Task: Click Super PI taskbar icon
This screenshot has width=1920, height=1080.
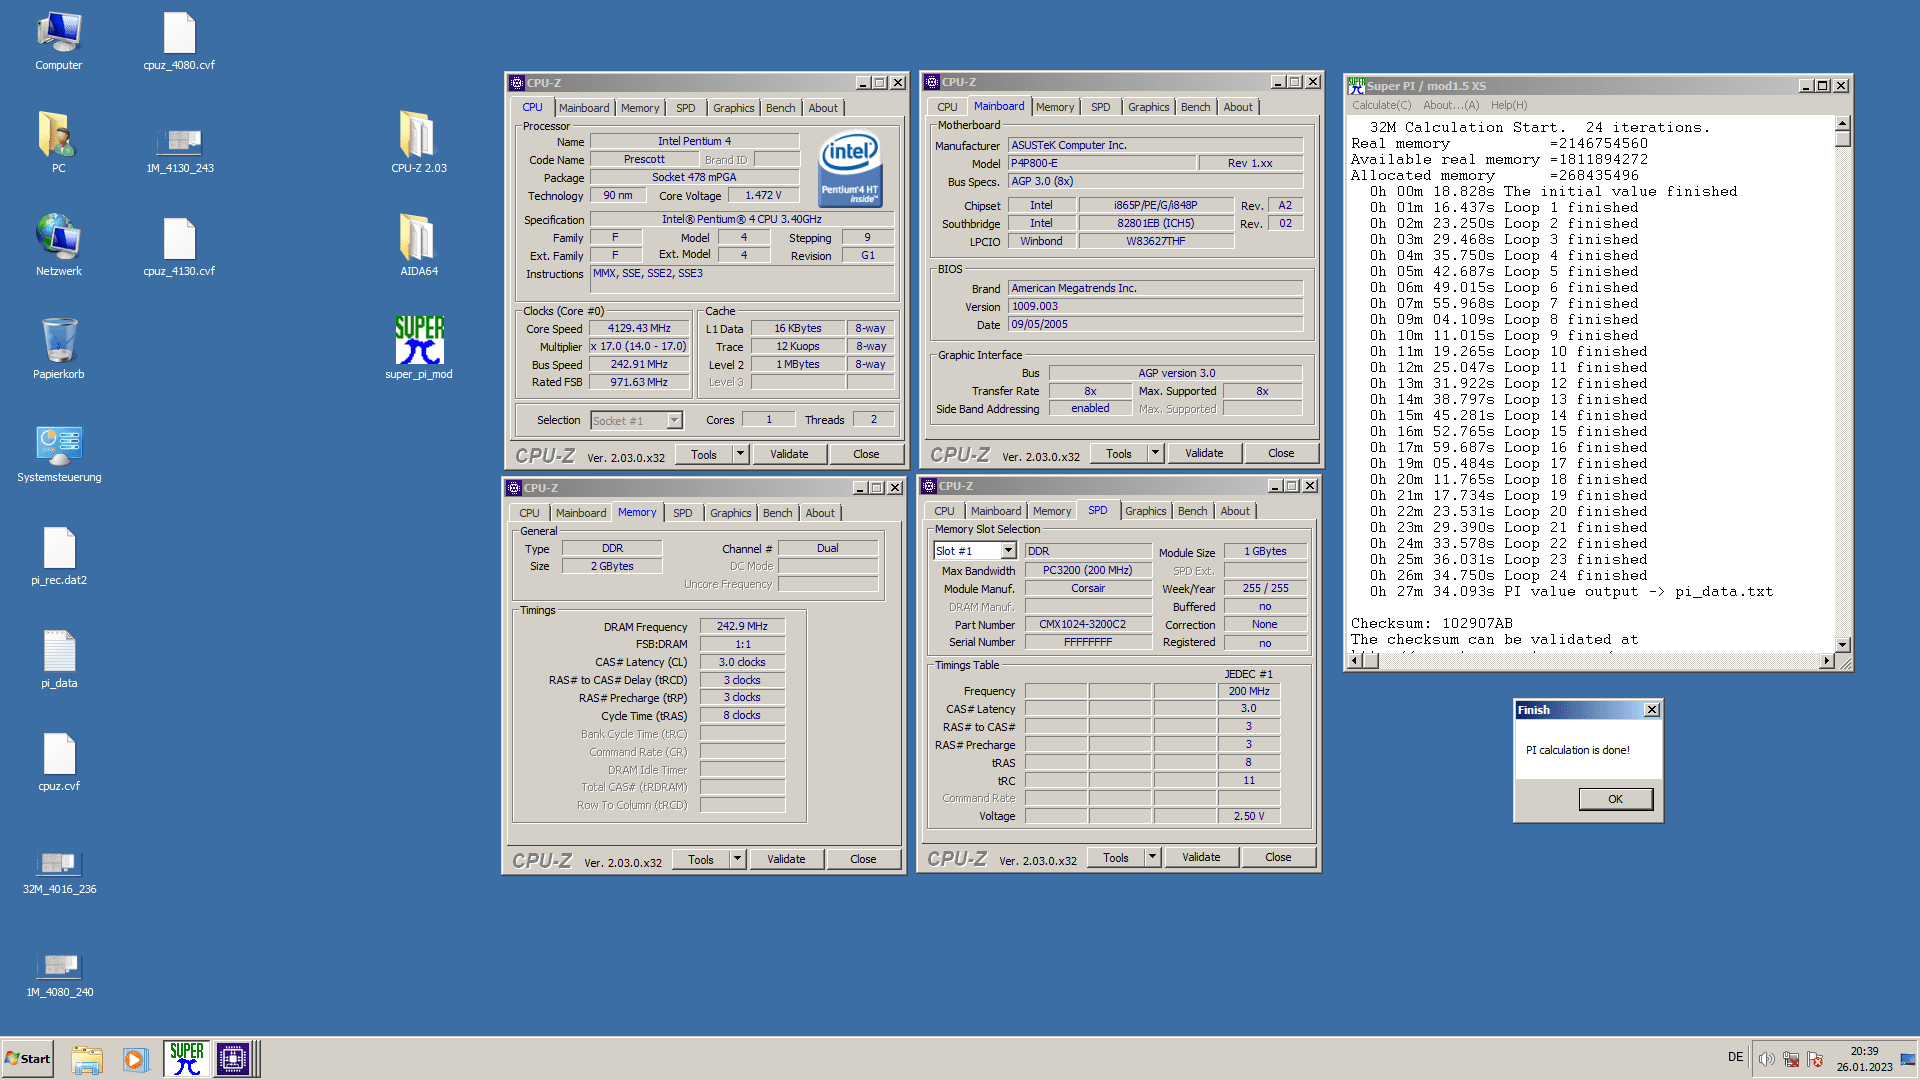Action: pyautogui.click(x=186, y=1059)
